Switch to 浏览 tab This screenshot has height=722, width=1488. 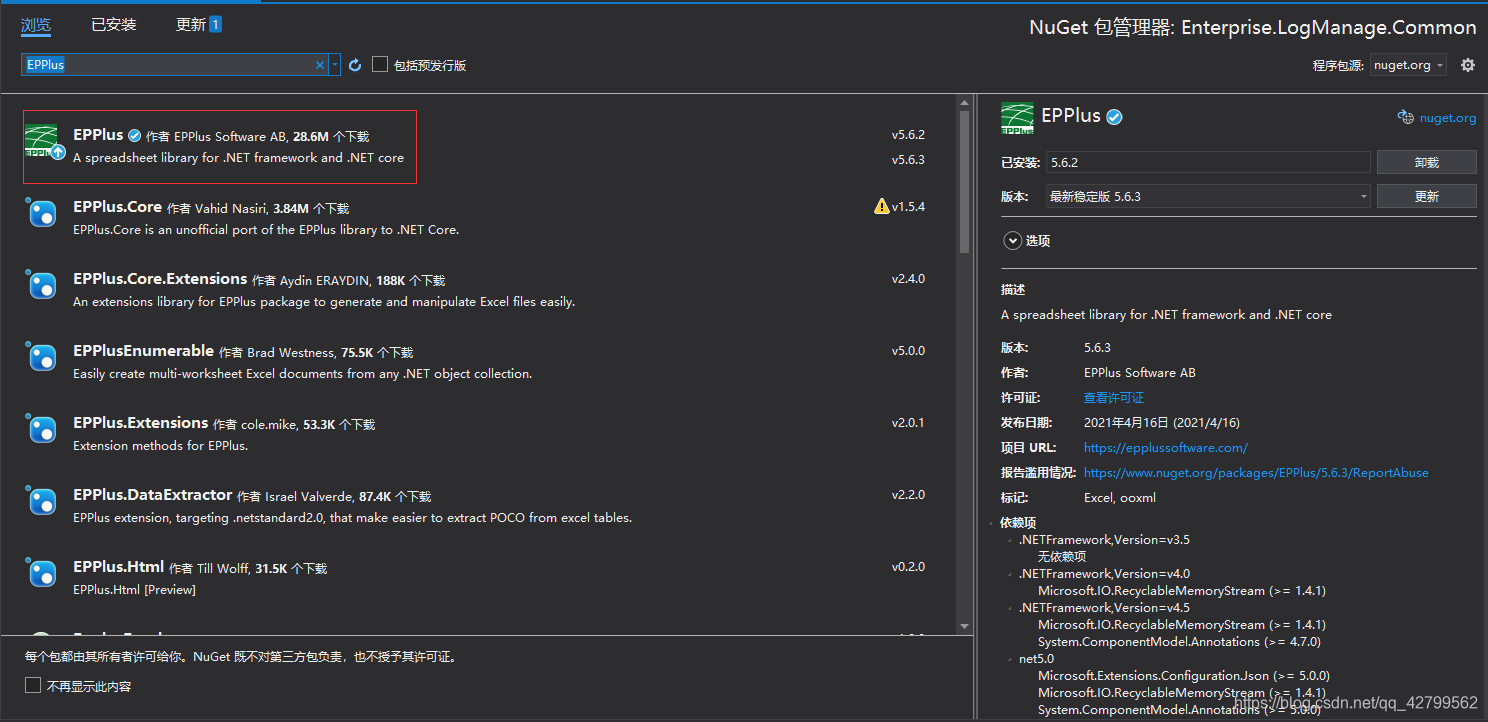click(x=36, y=25)
